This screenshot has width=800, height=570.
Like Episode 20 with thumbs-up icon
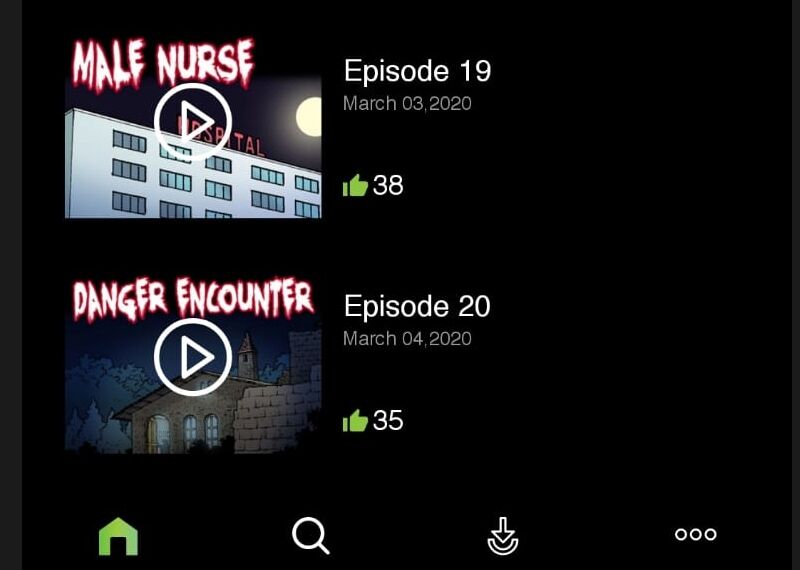point(355,420)
